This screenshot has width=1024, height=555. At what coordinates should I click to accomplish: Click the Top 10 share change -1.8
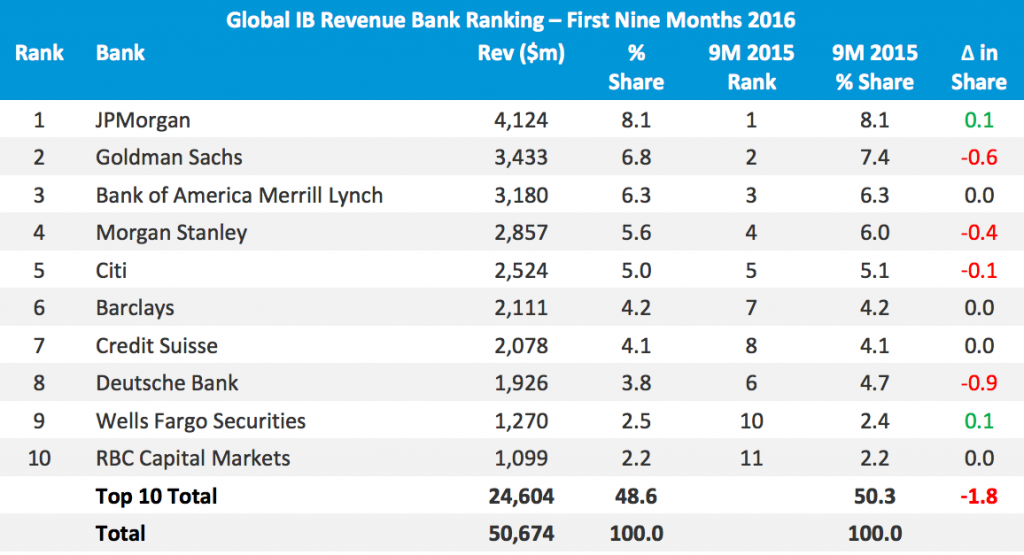pyautogui.click(x=979, y=496)
